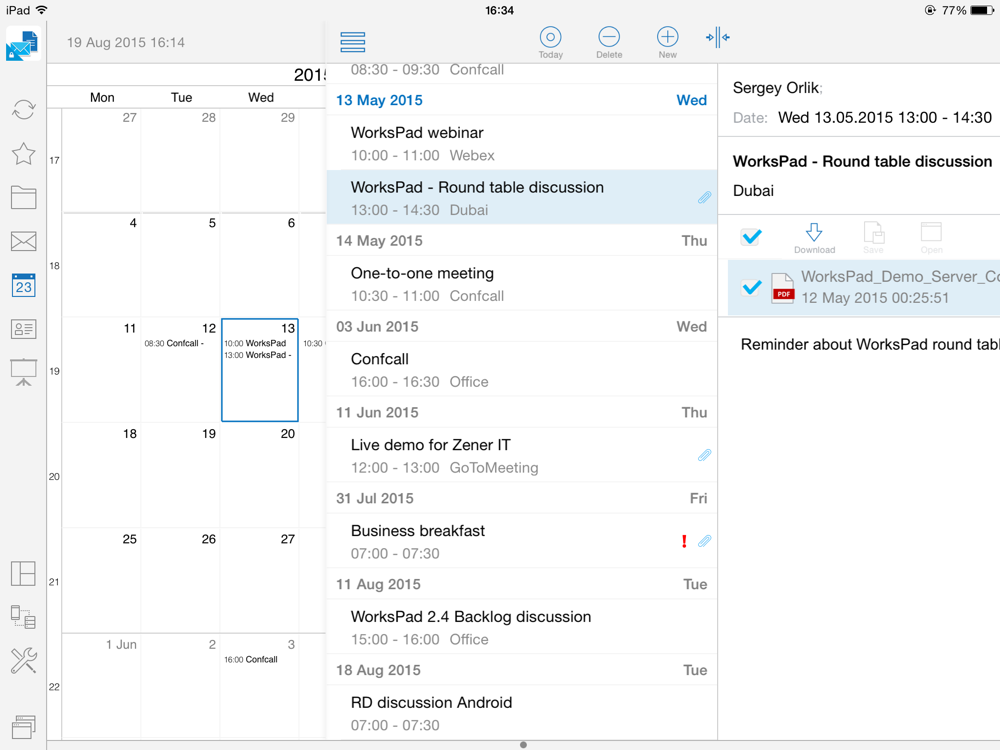Select day 20 in the calendar grid

coord(260,475)
